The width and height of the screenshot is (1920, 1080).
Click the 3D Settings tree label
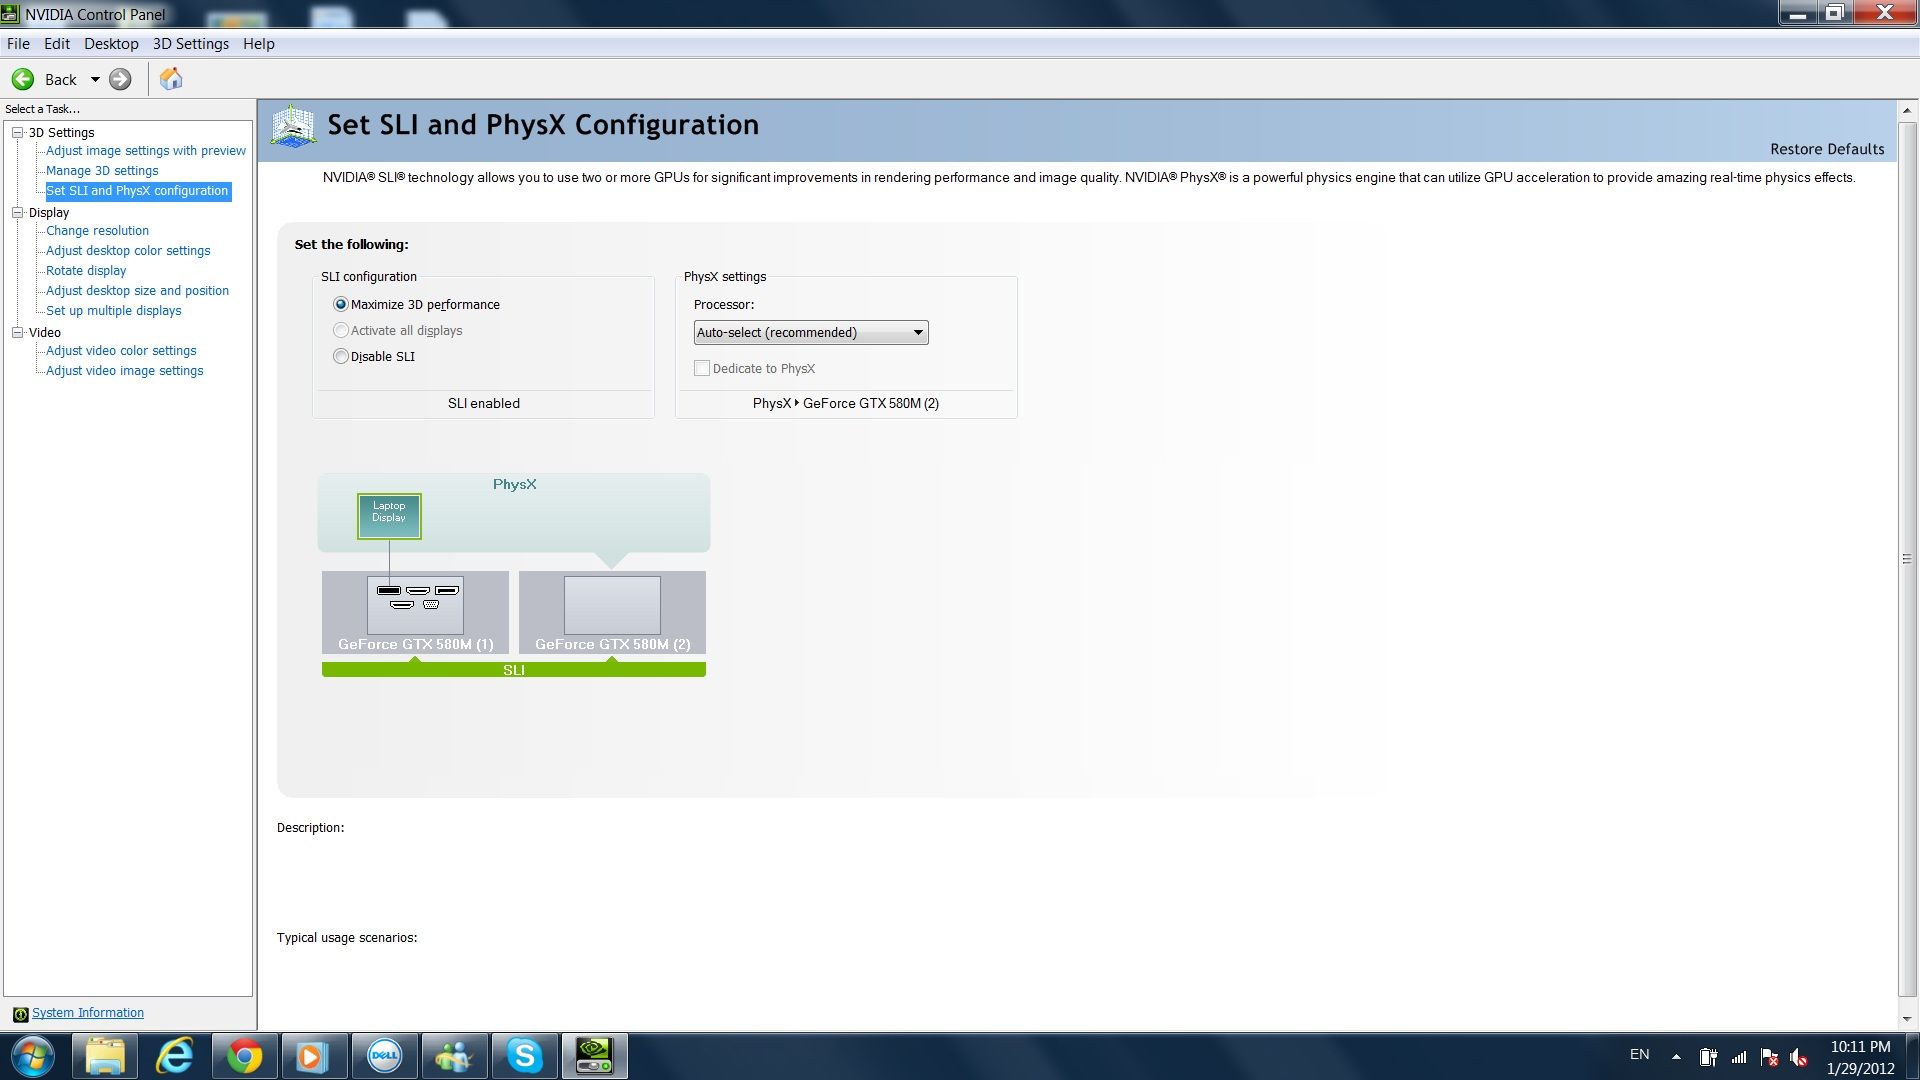pos(61,132)
